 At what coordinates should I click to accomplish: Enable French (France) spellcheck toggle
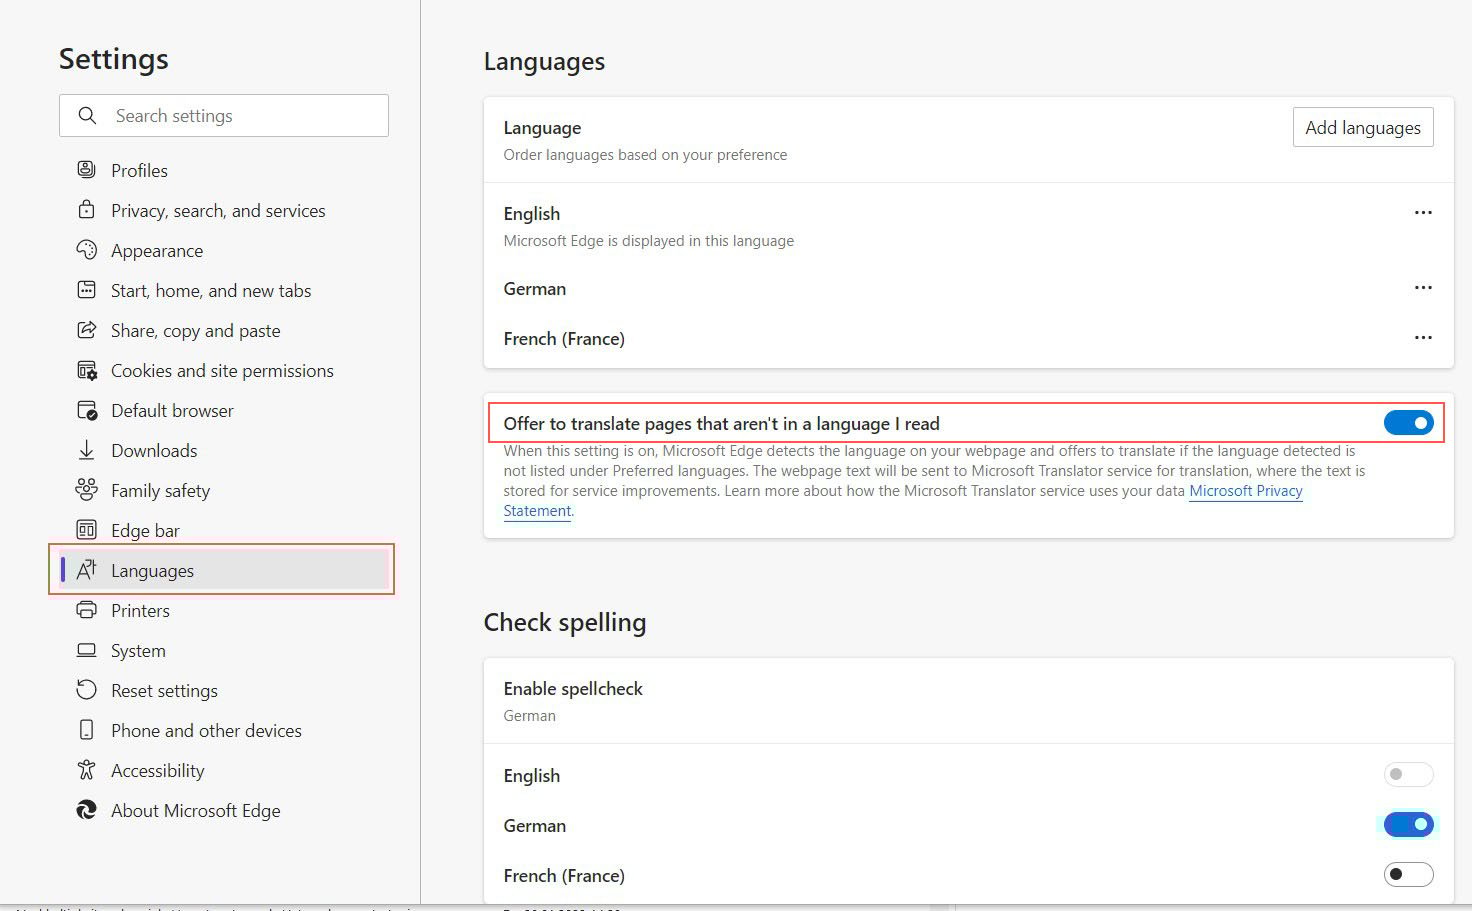[x=1408, y=874]
